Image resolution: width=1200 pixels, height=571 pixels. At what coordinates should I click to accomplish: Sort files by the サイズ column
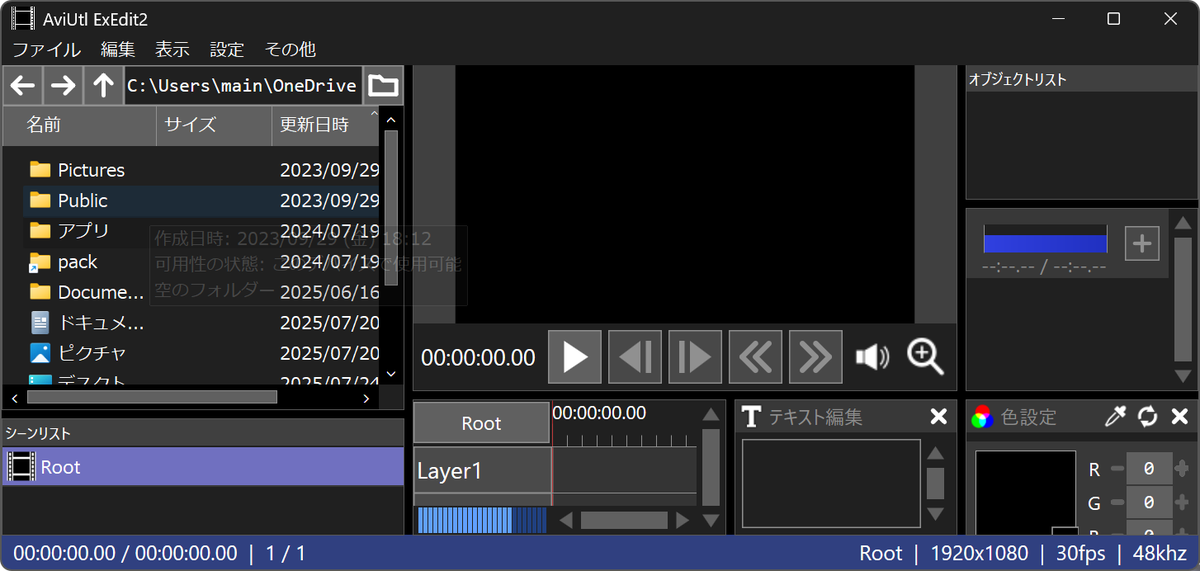click(x=214, y=125)
